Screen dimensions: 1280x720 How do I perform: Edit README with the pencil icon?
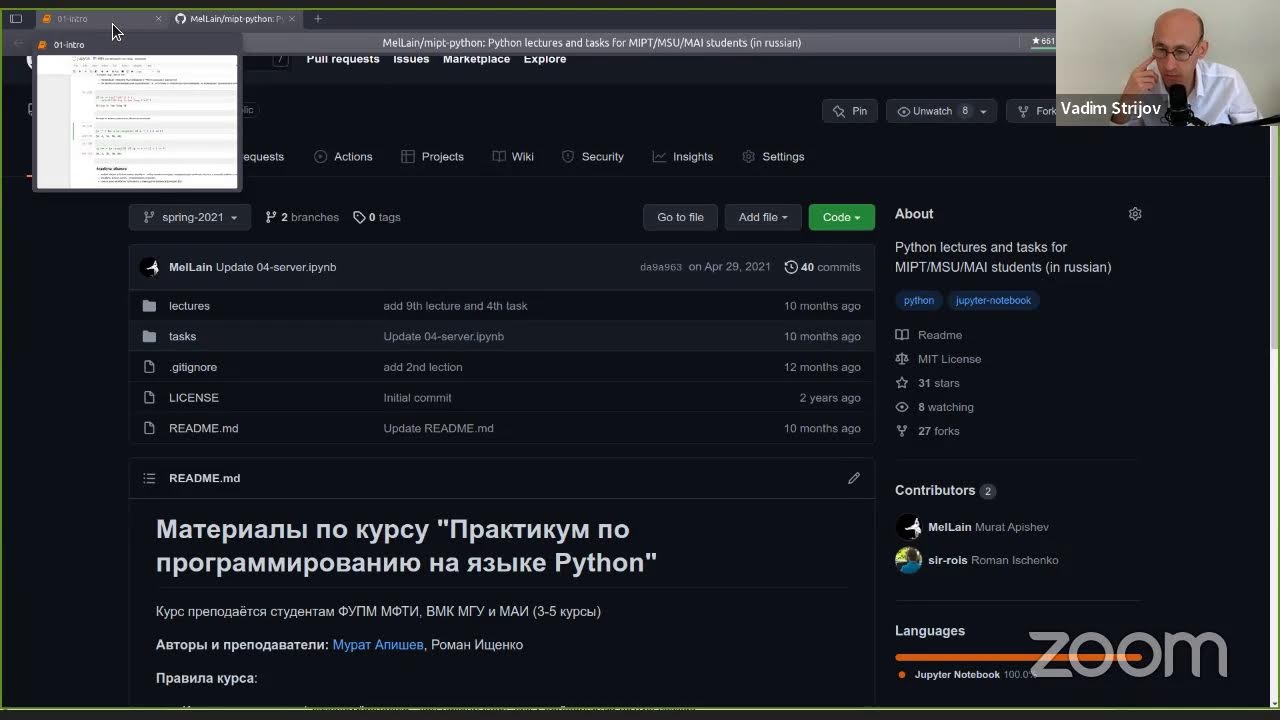pos(854,478)
